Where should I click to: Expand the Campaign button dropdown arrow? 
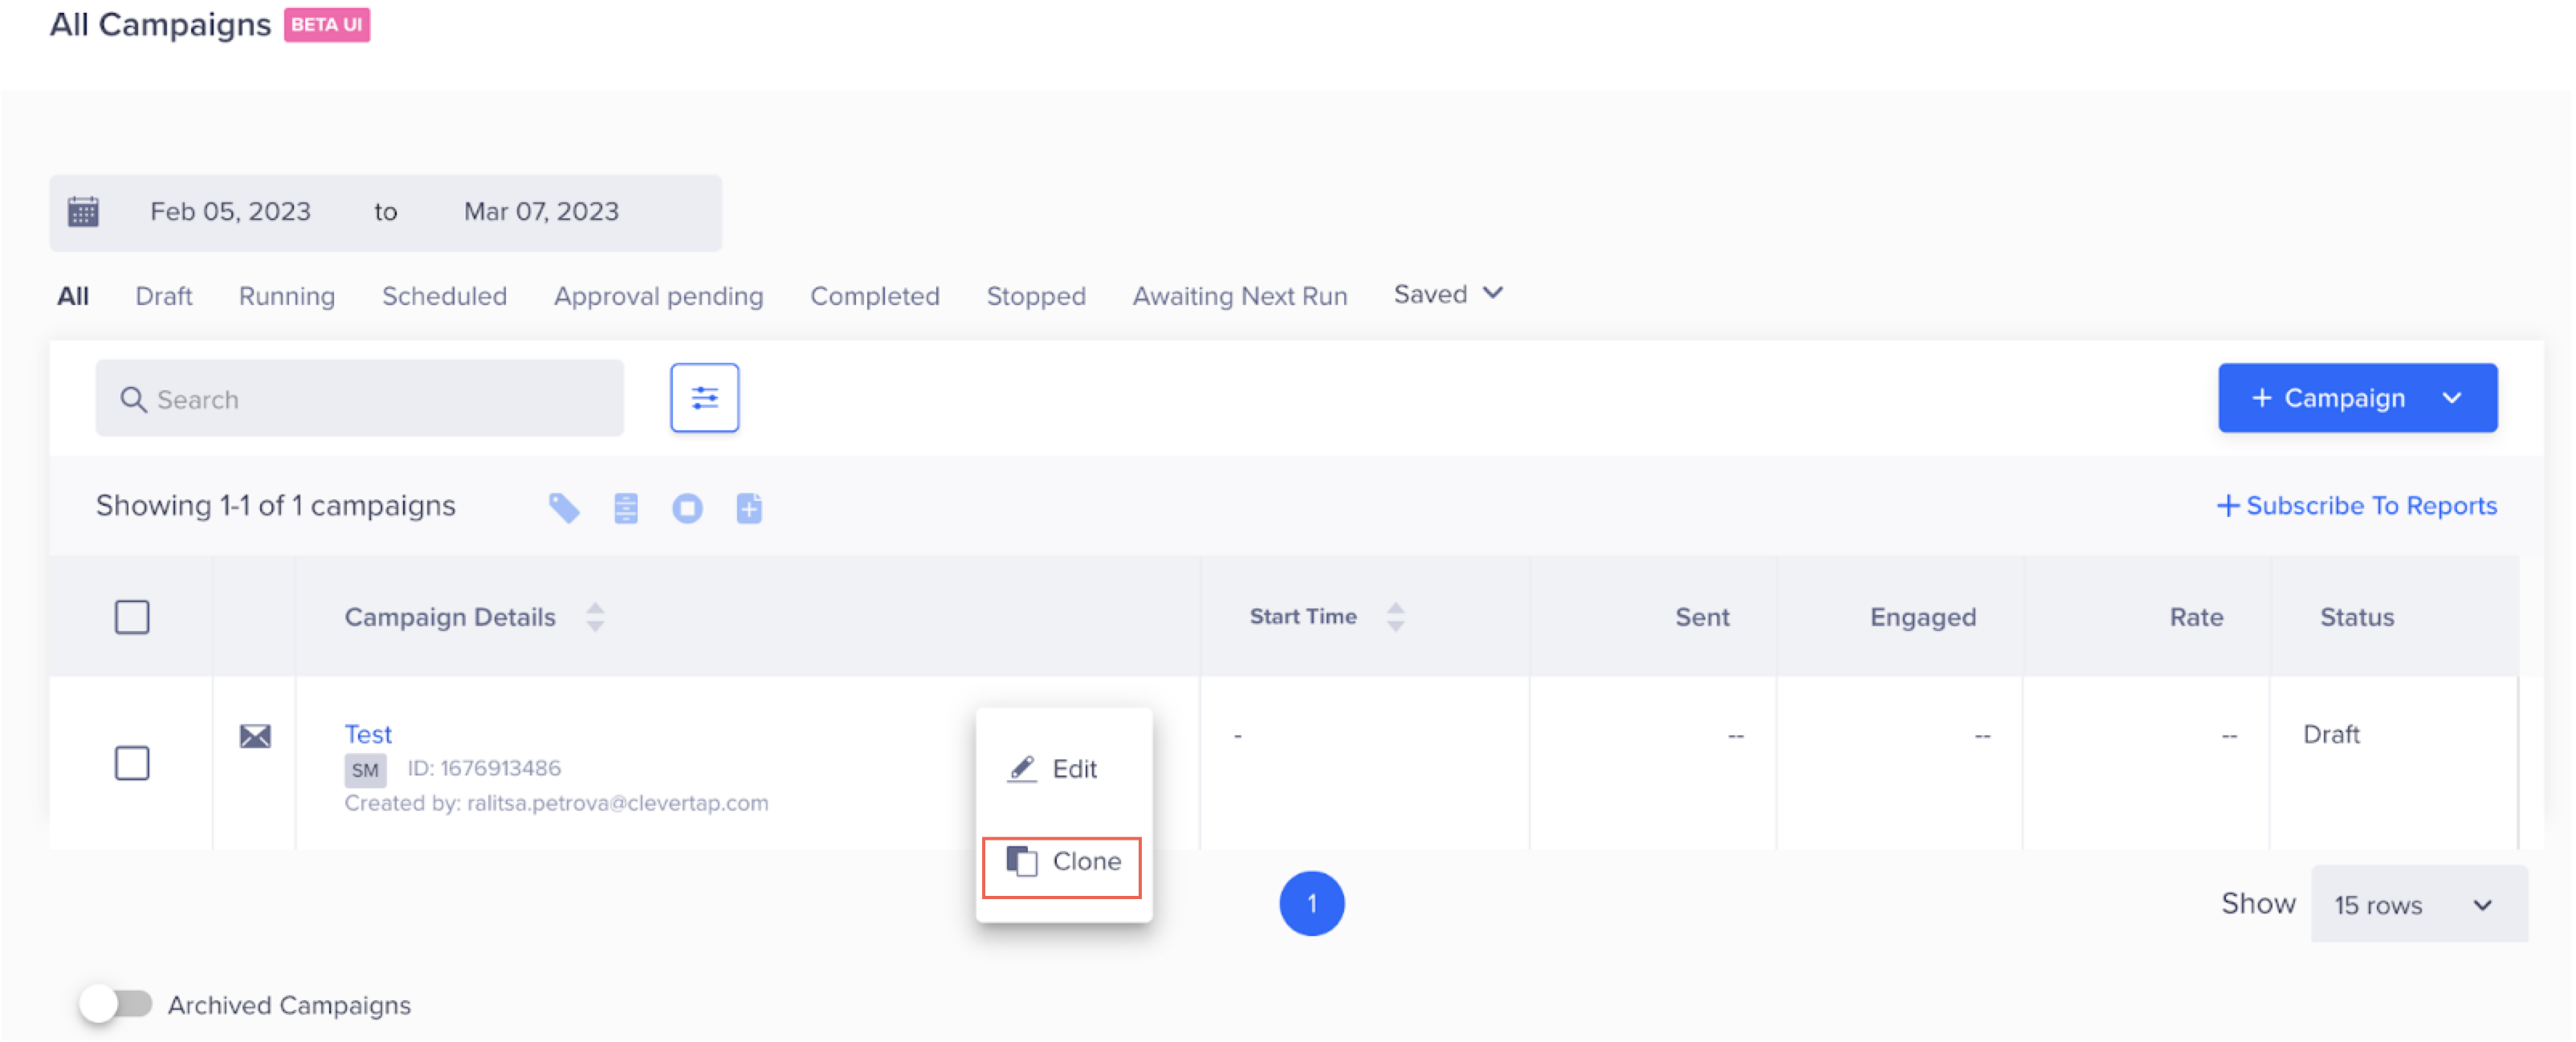(x=2451, y=398)
